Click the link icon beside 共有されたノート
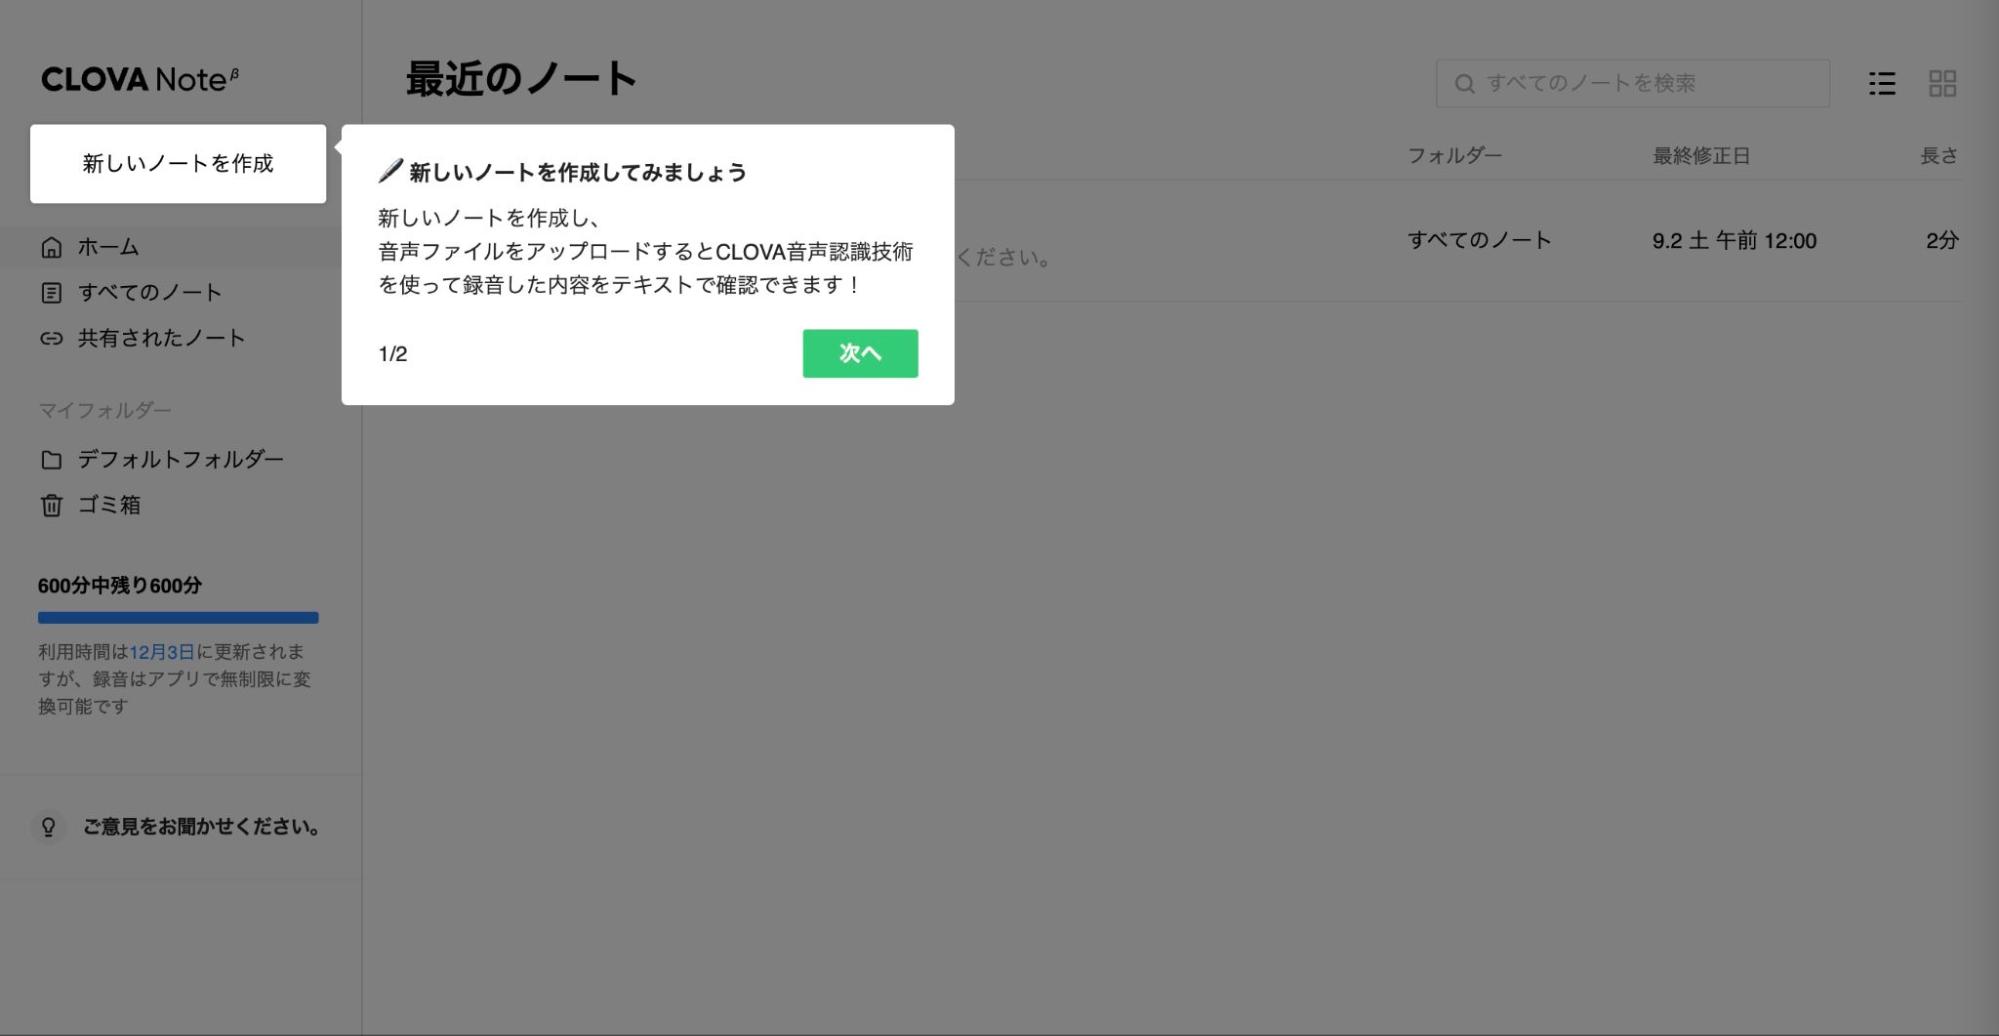Image resolution: width=1999 pixels, height=1036 pixels. [x=51, y=339]
